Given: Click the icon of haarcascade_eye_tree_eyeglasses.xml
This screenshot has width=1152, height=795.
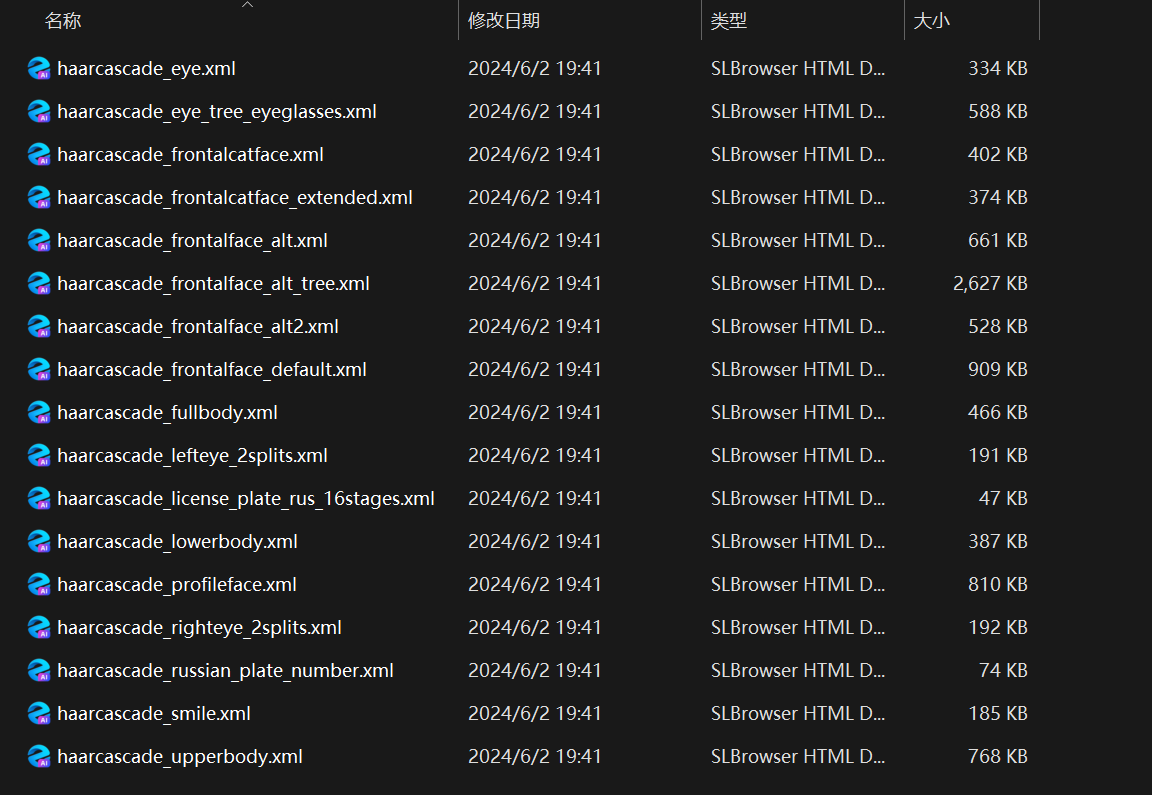Looking at the screenshot, I should (x=39, y=112).
